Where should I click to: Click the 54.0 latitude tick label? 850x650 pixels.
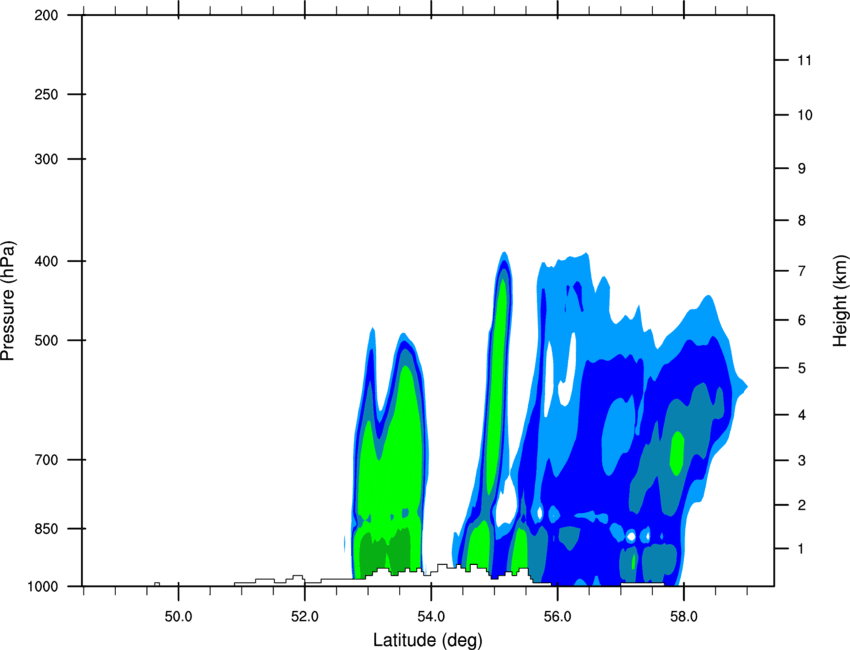431,617
